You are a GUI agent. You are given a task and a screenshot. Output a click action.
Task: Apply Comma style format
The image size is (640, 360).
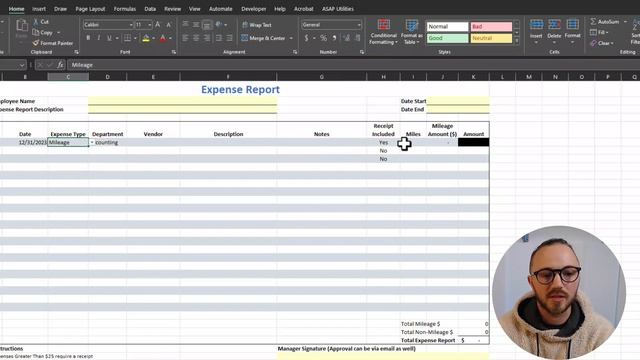coord(334,38)
